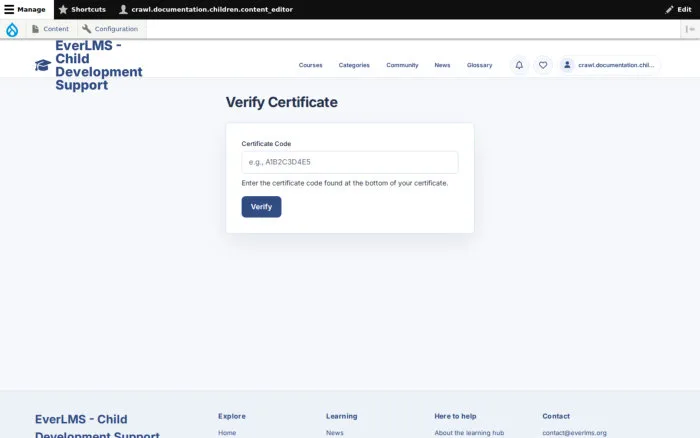Open the Content admin menu

coord(50,29)
